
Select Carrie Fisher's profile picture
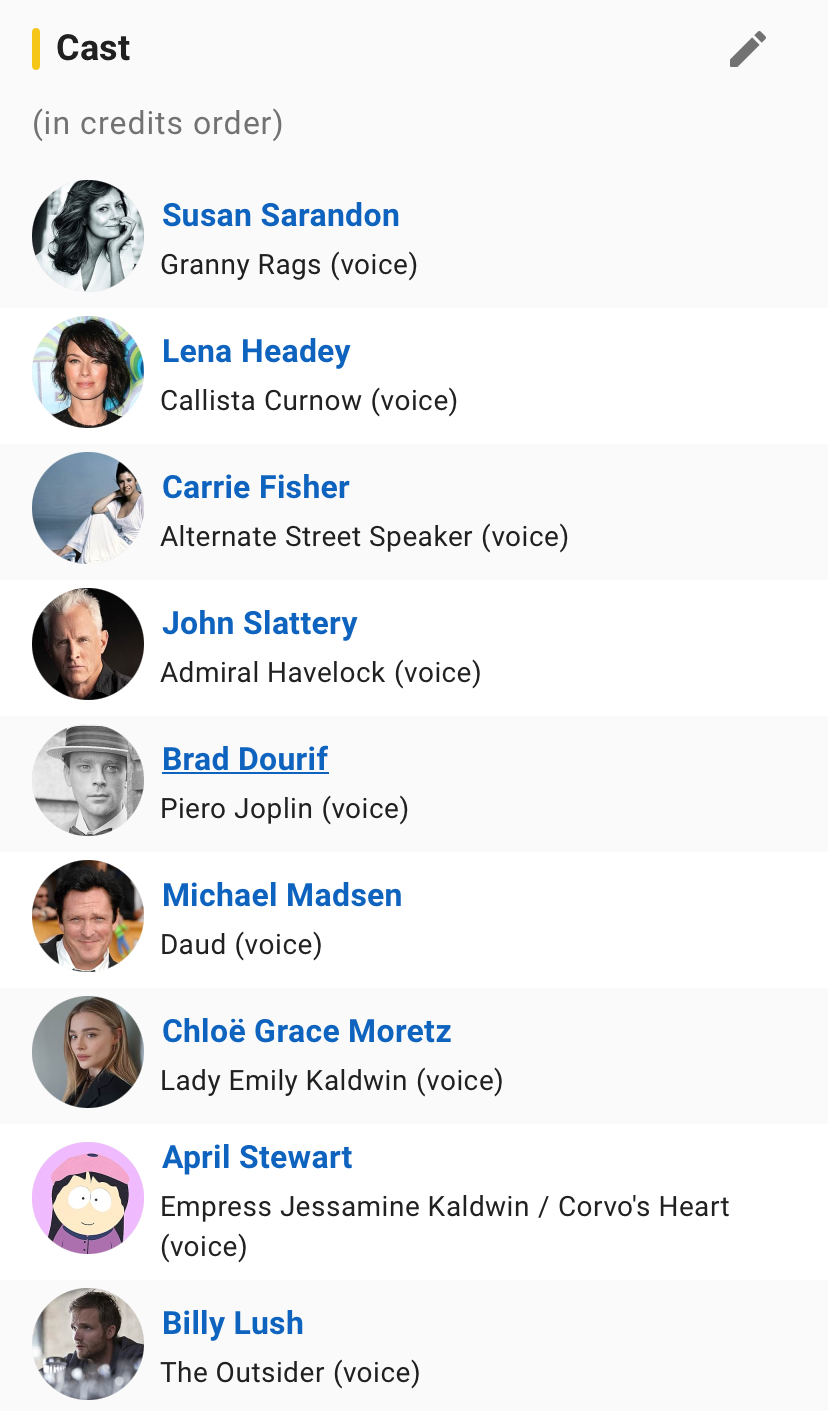[88, 508]
